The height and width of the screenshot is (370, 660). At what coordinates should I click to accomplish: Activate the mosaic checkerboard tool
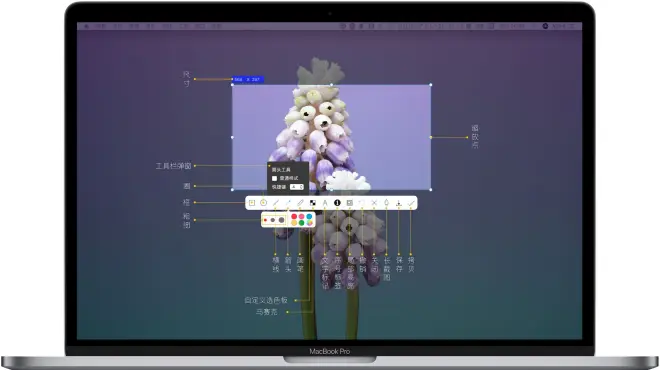pos(313,203)
